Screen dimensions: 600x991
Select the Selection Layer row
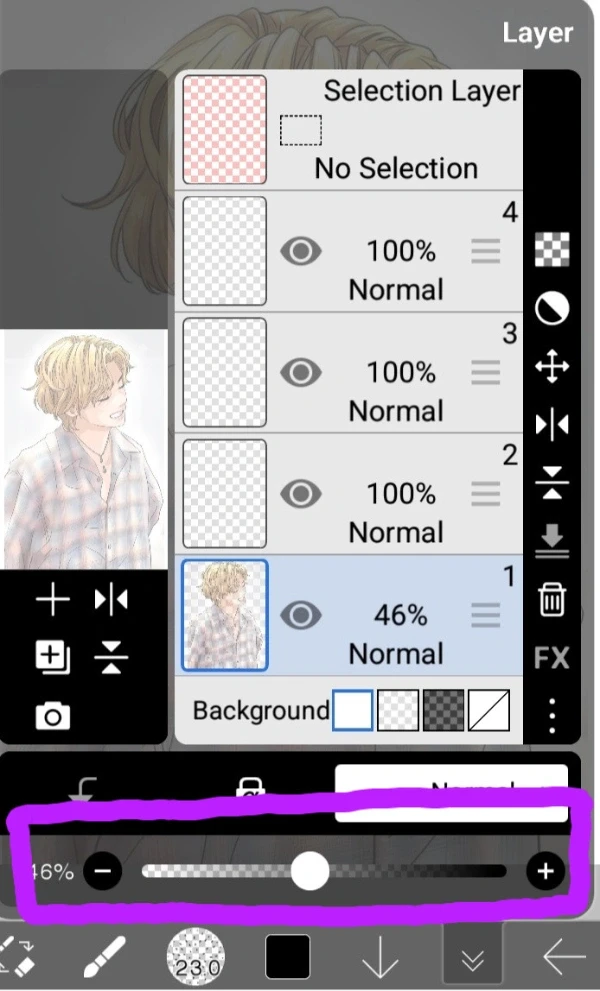click(x=349, y=130)
